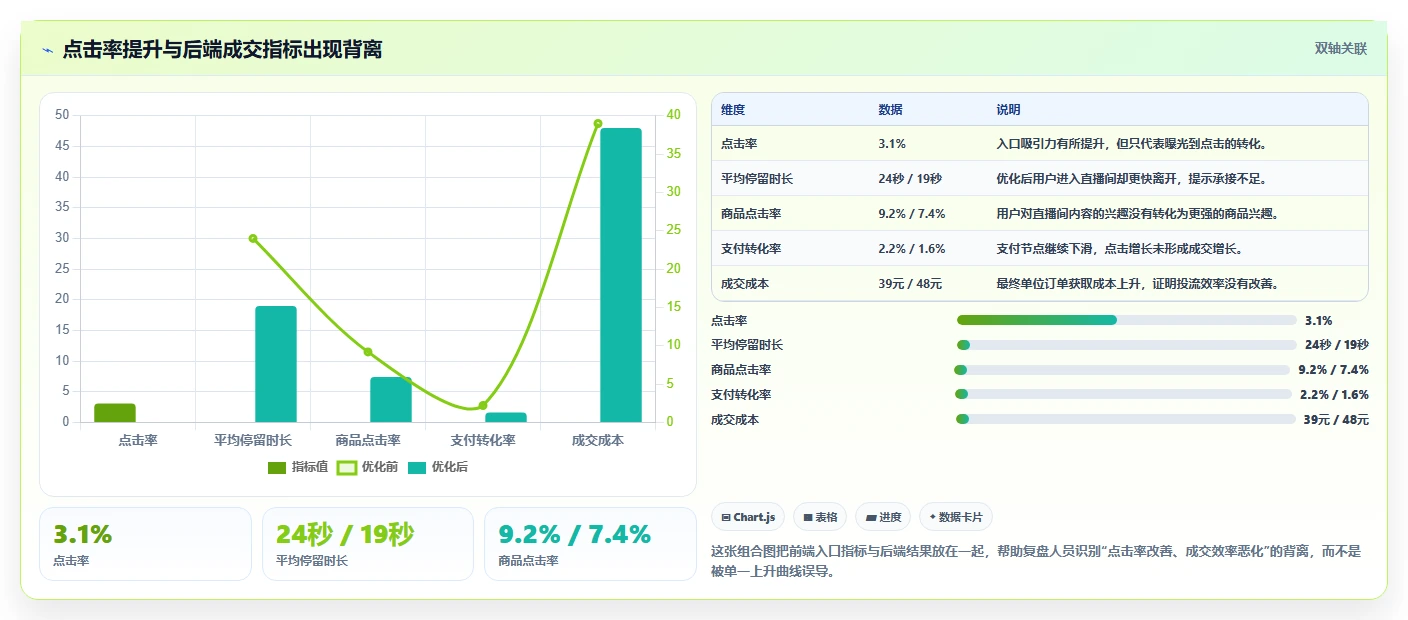Click the 成交成本 progress bar track
Image resolution: width=1408 pixels, height=620 pixels.
(x=1126, y=419)
